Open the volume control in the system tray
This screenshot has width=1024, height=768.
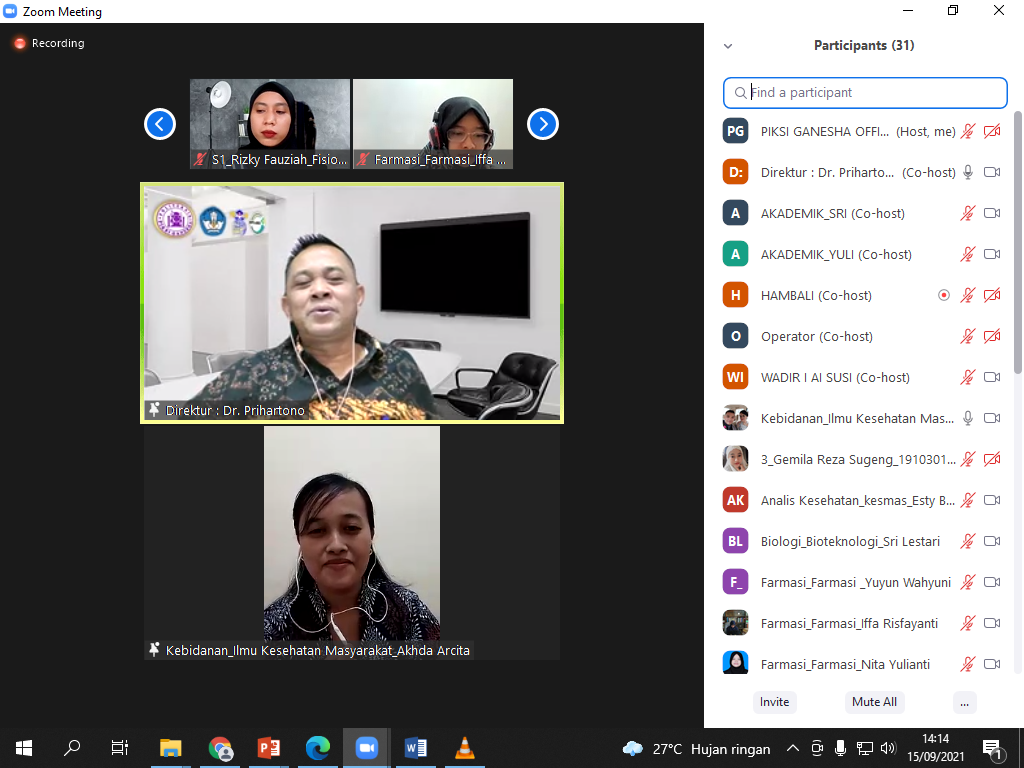(x=888, y=748)
